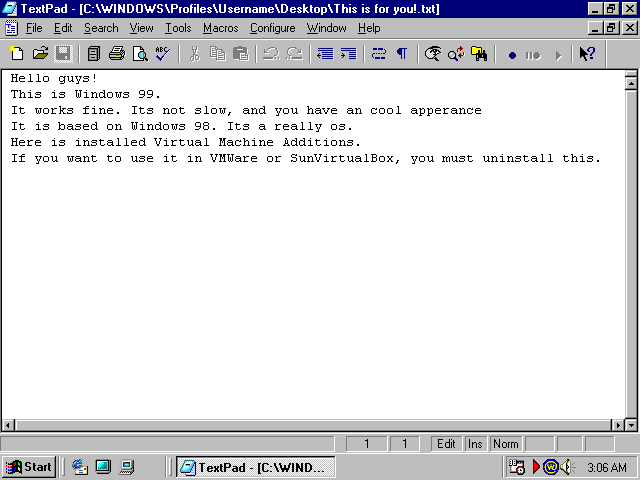
Task: Open the View menu
Action: (x=141, y=28)
